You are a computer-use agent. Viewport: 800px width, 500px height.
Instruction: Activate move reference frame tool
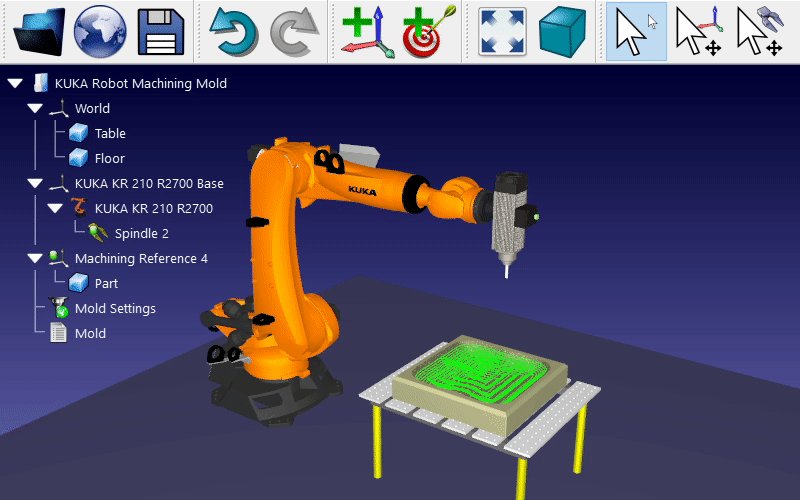[x=698, y=32]
